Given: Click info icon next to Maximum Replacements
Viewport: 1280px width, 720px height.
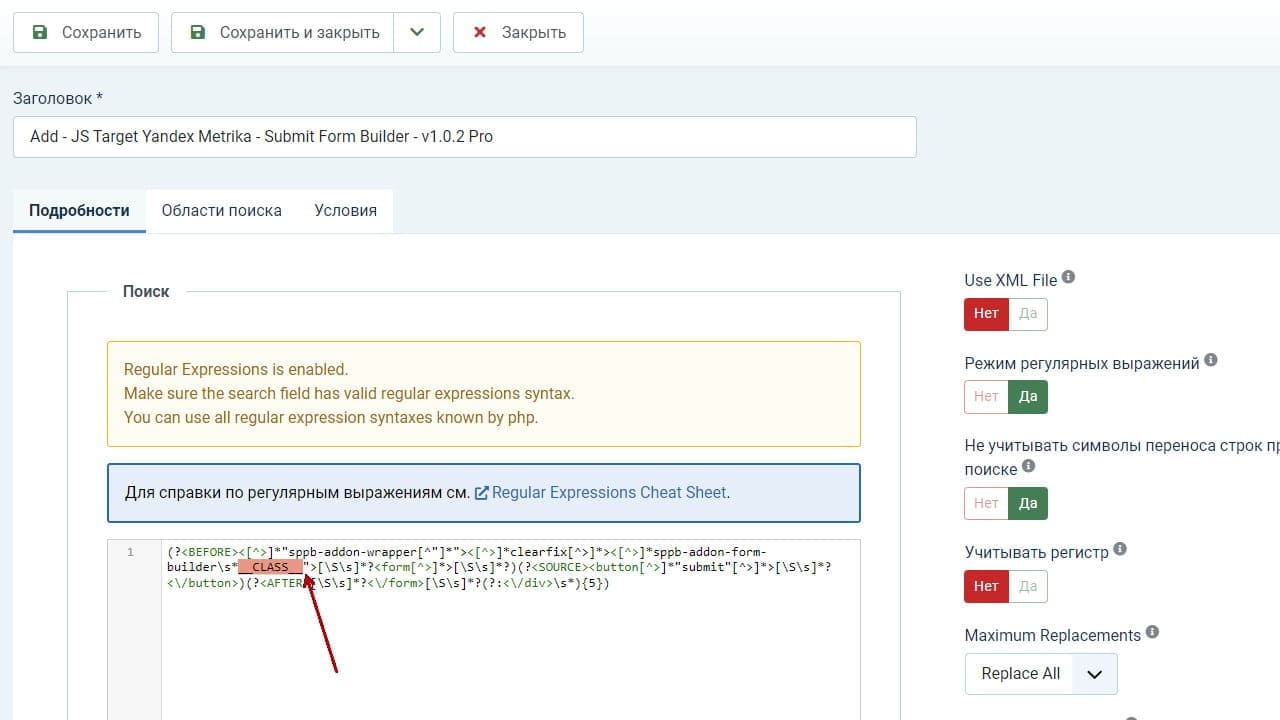Looking at the screenshot, I should (1152, 632).
